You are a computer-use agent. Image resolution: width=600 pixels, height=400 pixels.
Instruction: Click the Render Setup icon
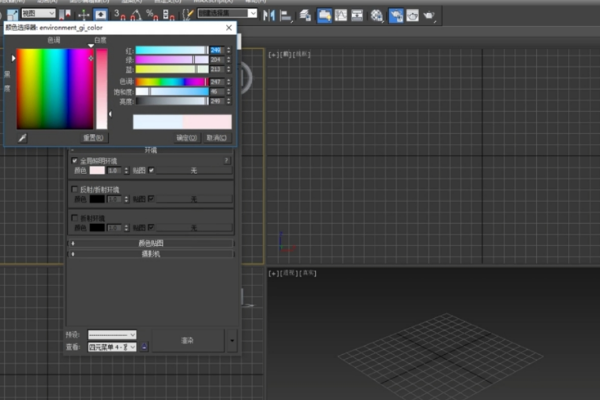click(396, 15)
